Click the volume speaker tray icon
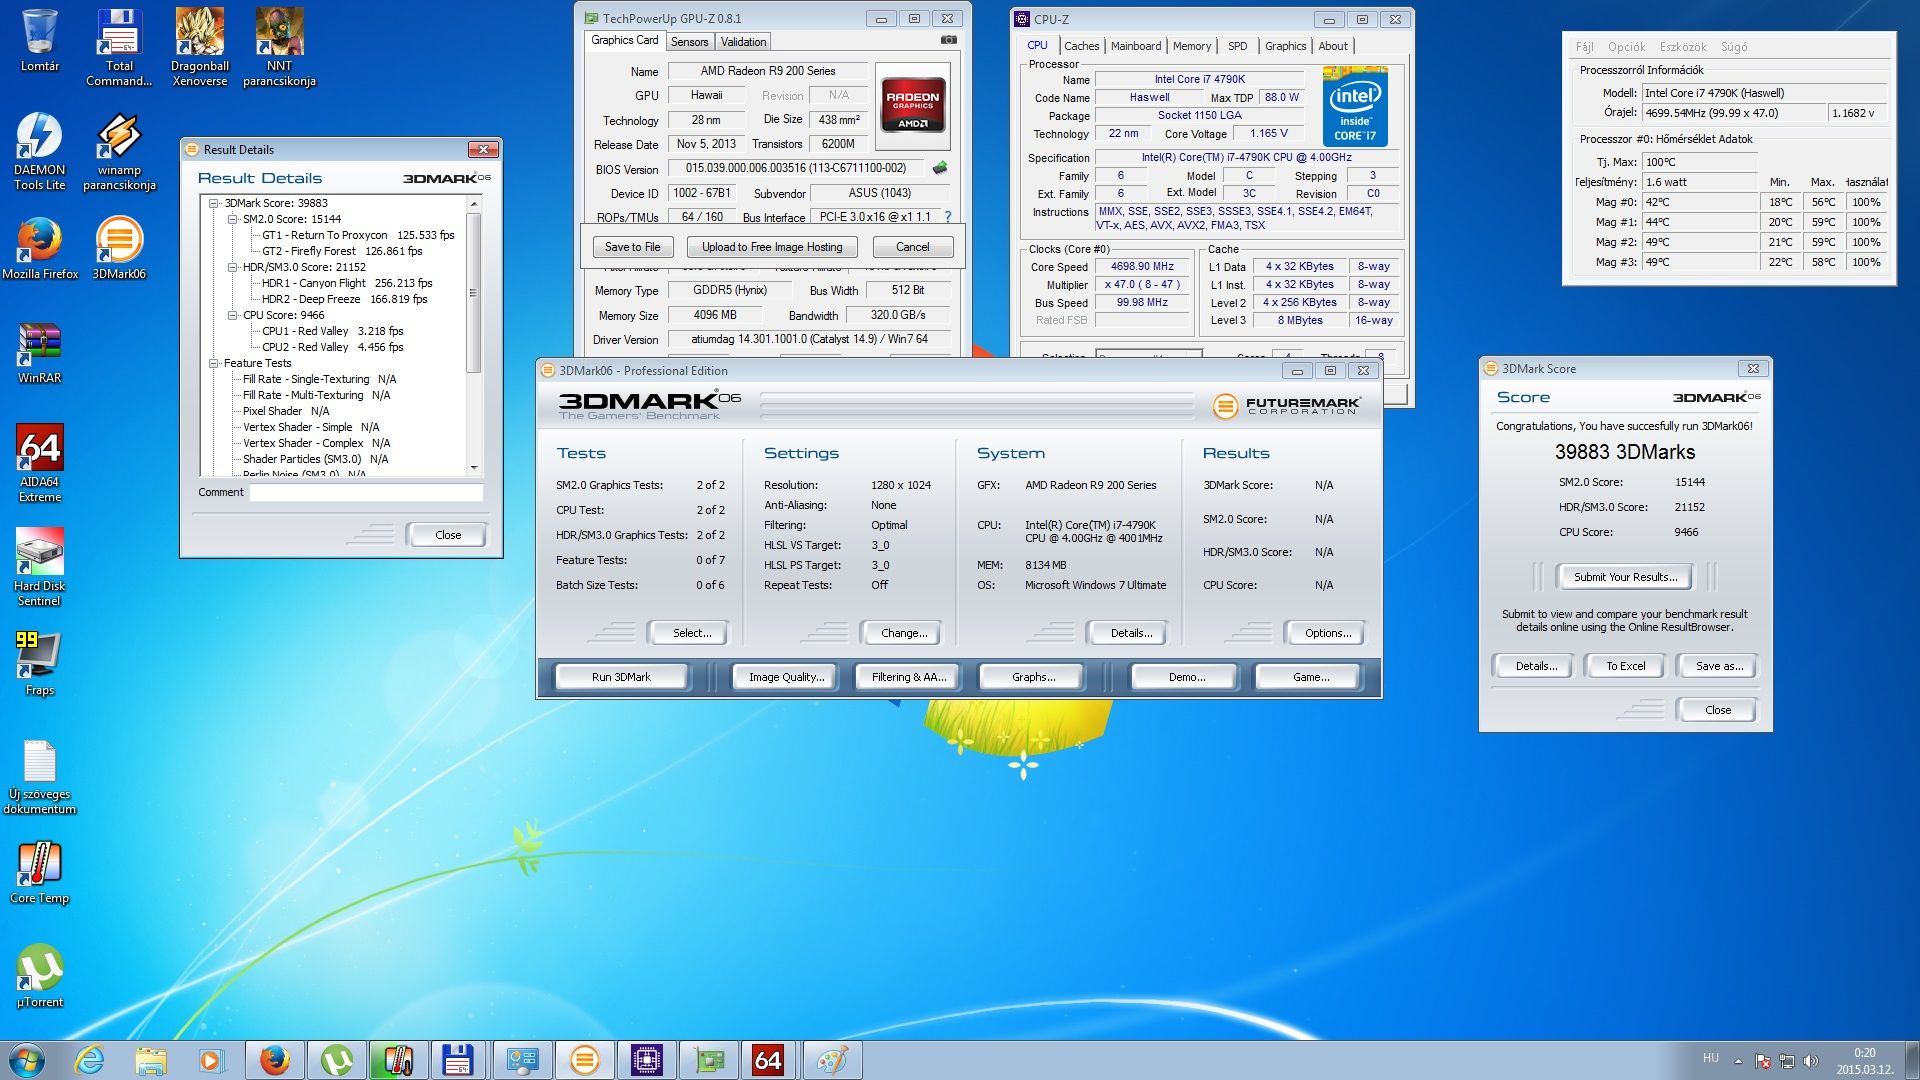Image resolution: width=1920 pixels, height=1080 pixels. click(x=1811, y=1061)
